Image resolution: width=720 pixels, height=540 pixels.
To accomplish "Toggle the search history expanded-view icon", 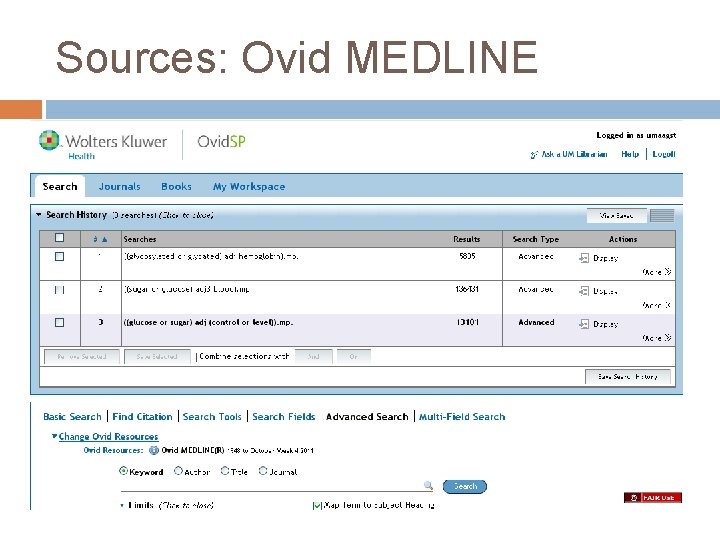I will (x=662, y=215).
